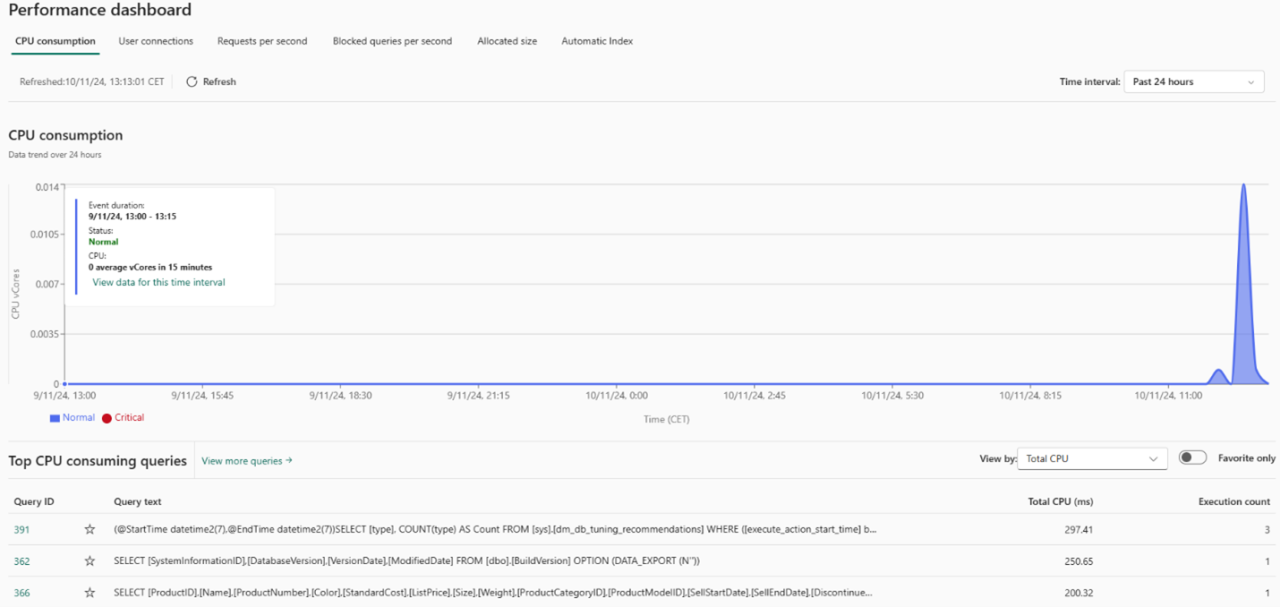1280x607 pixels.
Task: Click the star to favorite query 362
Action: coord(89,561)
